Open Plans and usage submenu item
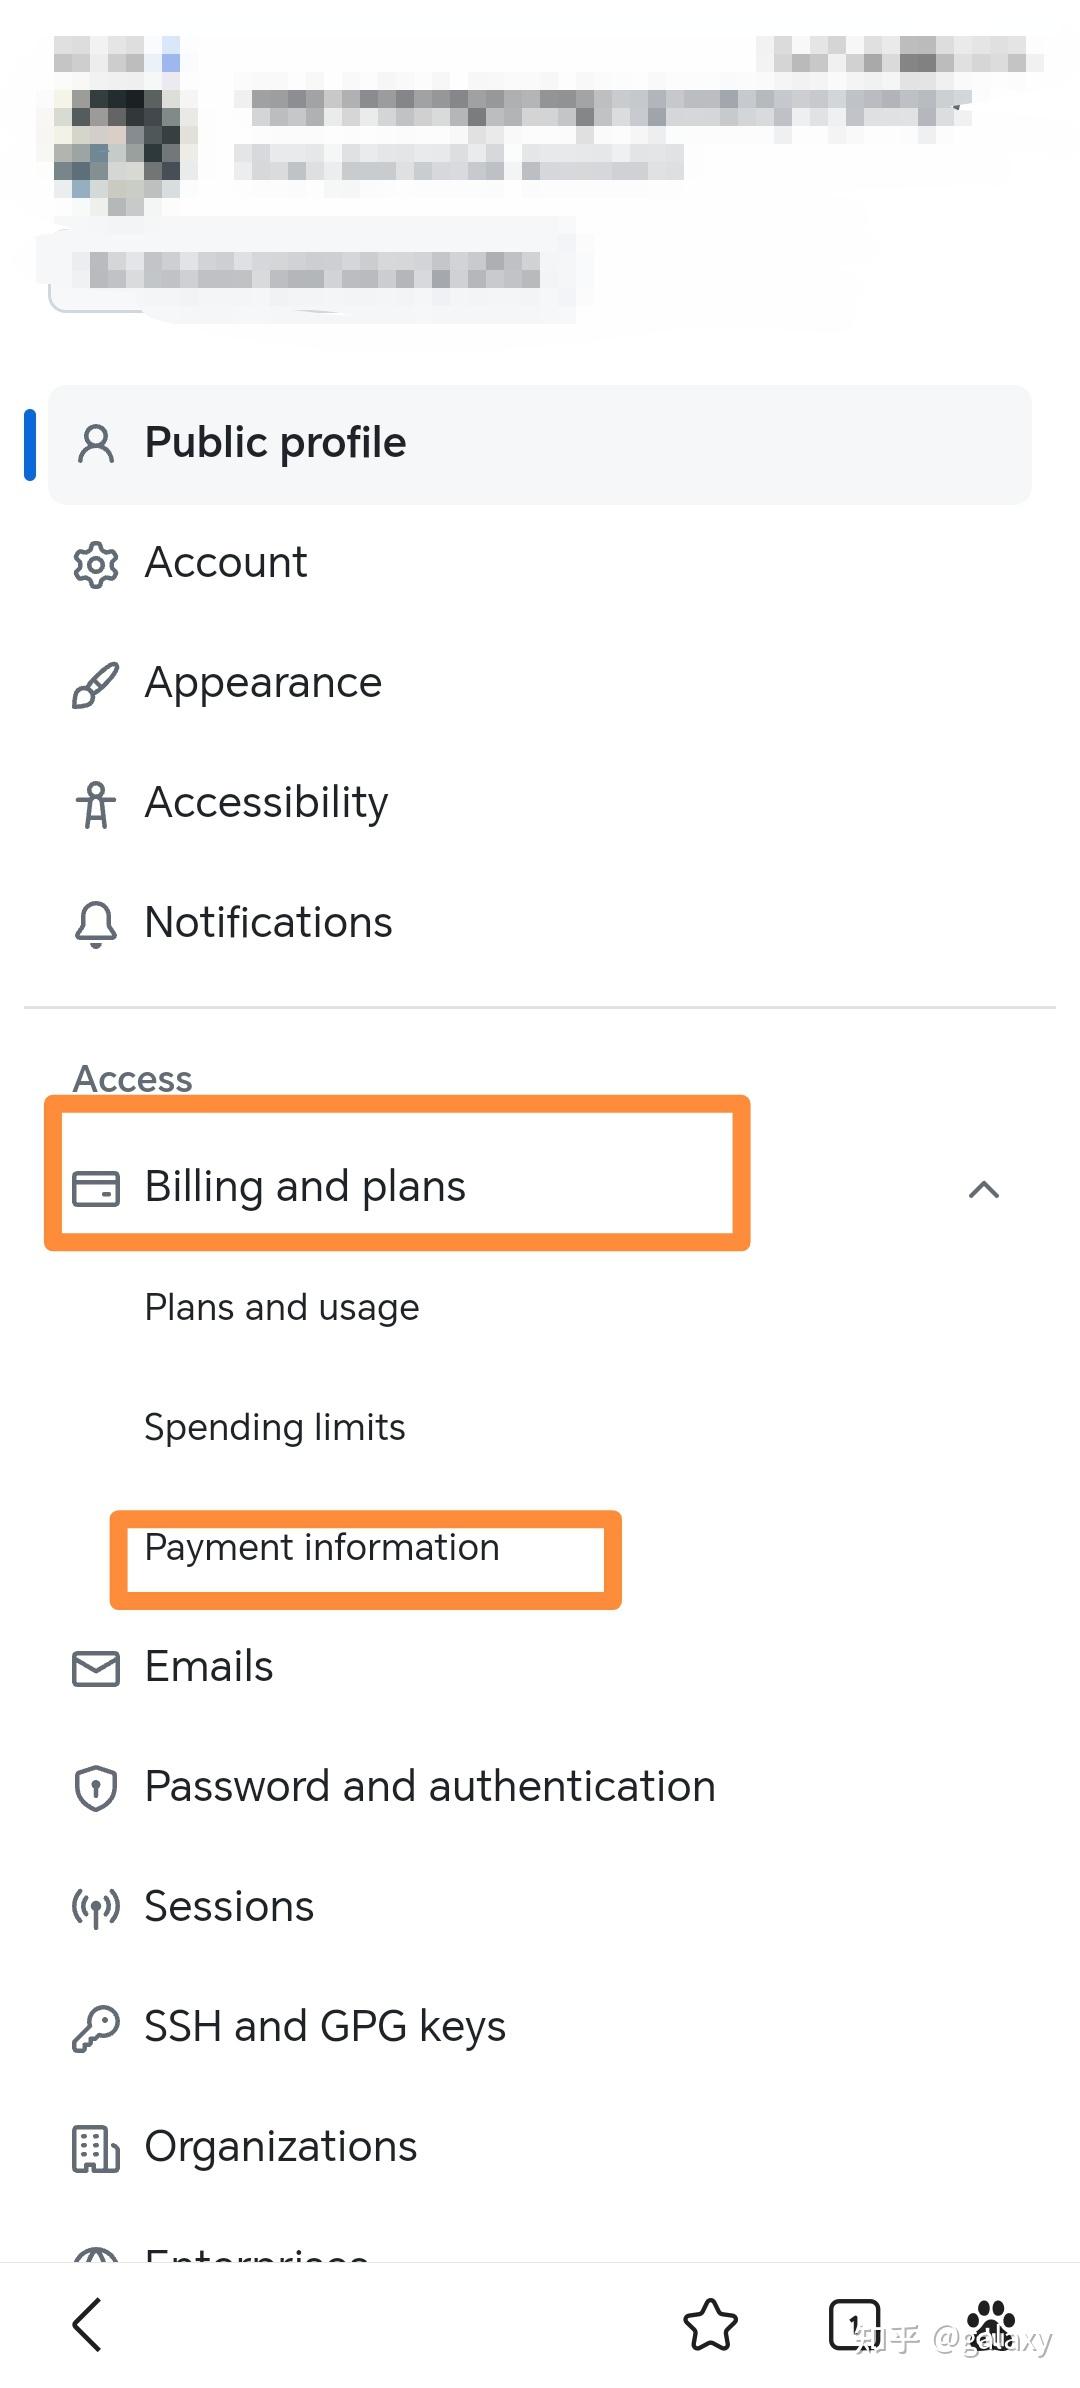Viewport: 1080px width, 2388px height. pos(282,1307)
